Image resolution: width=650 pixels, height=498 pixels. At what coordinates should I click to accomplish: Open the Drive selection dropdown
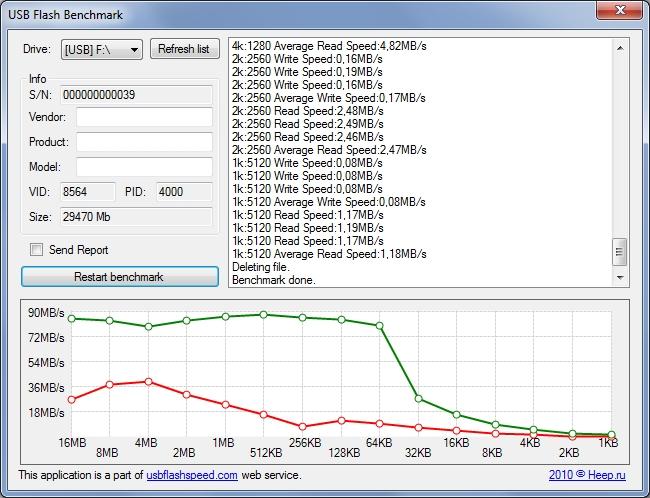(x=101, y=49)
